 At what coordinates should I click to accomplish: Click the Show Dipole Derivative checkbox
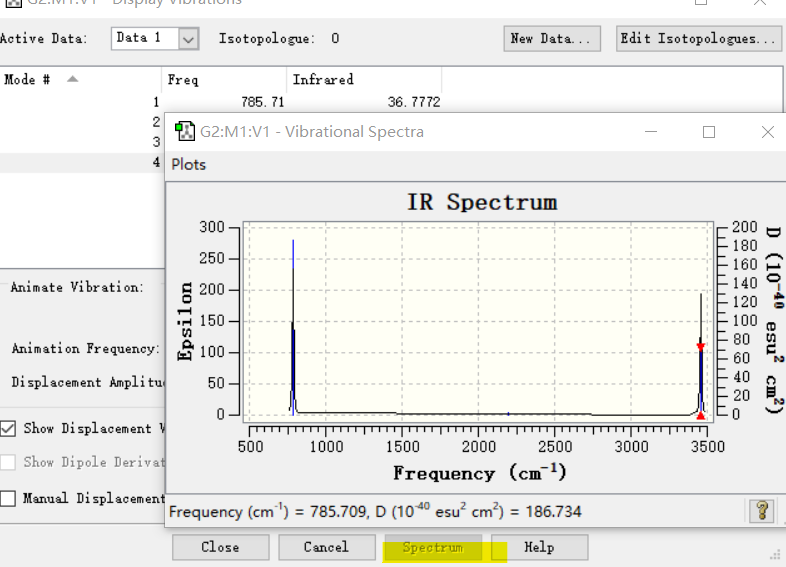coord(8,462)
